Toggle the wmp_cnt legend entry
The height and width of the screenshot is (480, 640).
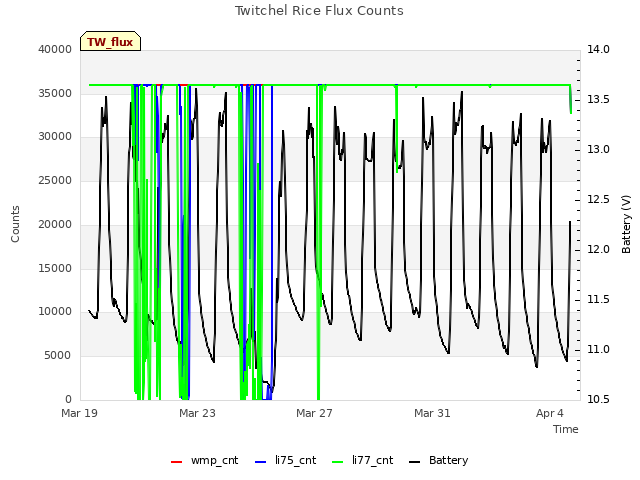pyautogui.click(x=204, y=461)
